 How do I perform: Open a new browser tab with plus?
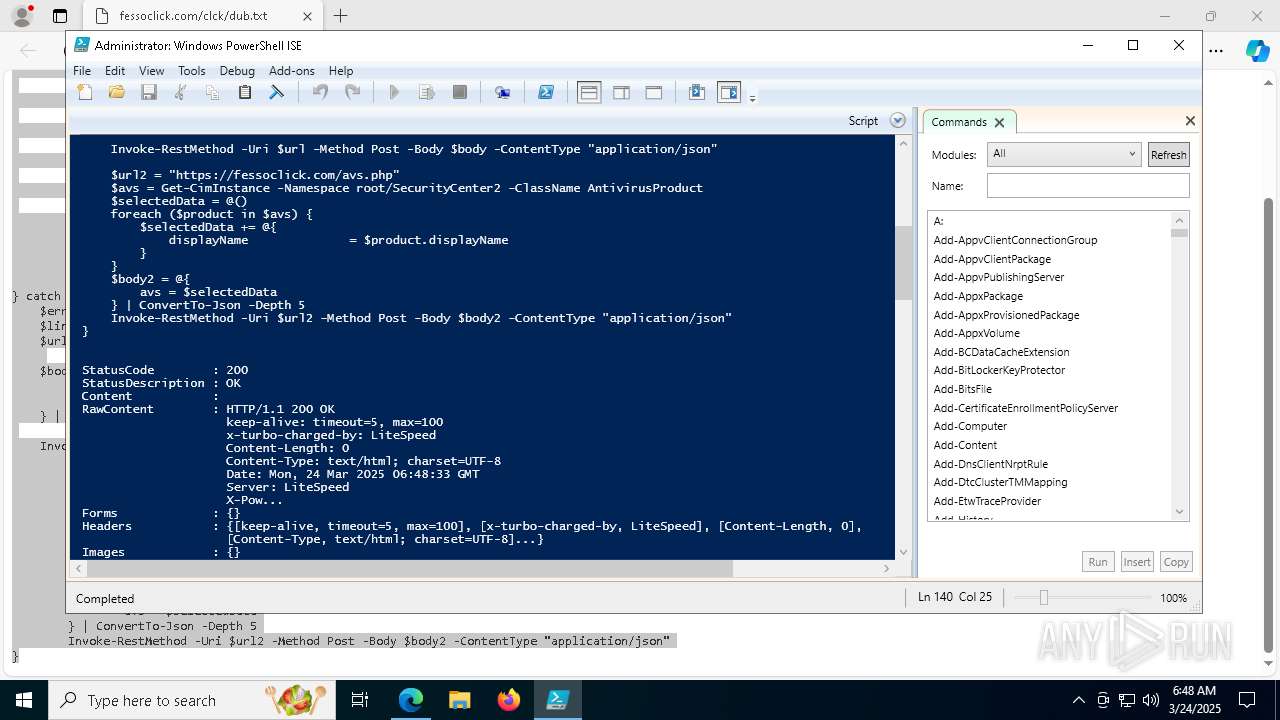[x=340, y=16]
